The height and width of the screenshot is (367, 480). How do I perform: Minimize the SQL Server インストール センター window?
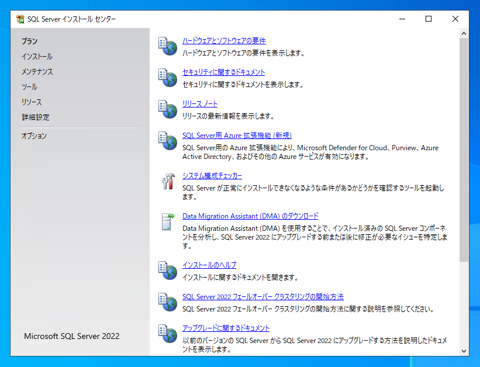(402, 19)
